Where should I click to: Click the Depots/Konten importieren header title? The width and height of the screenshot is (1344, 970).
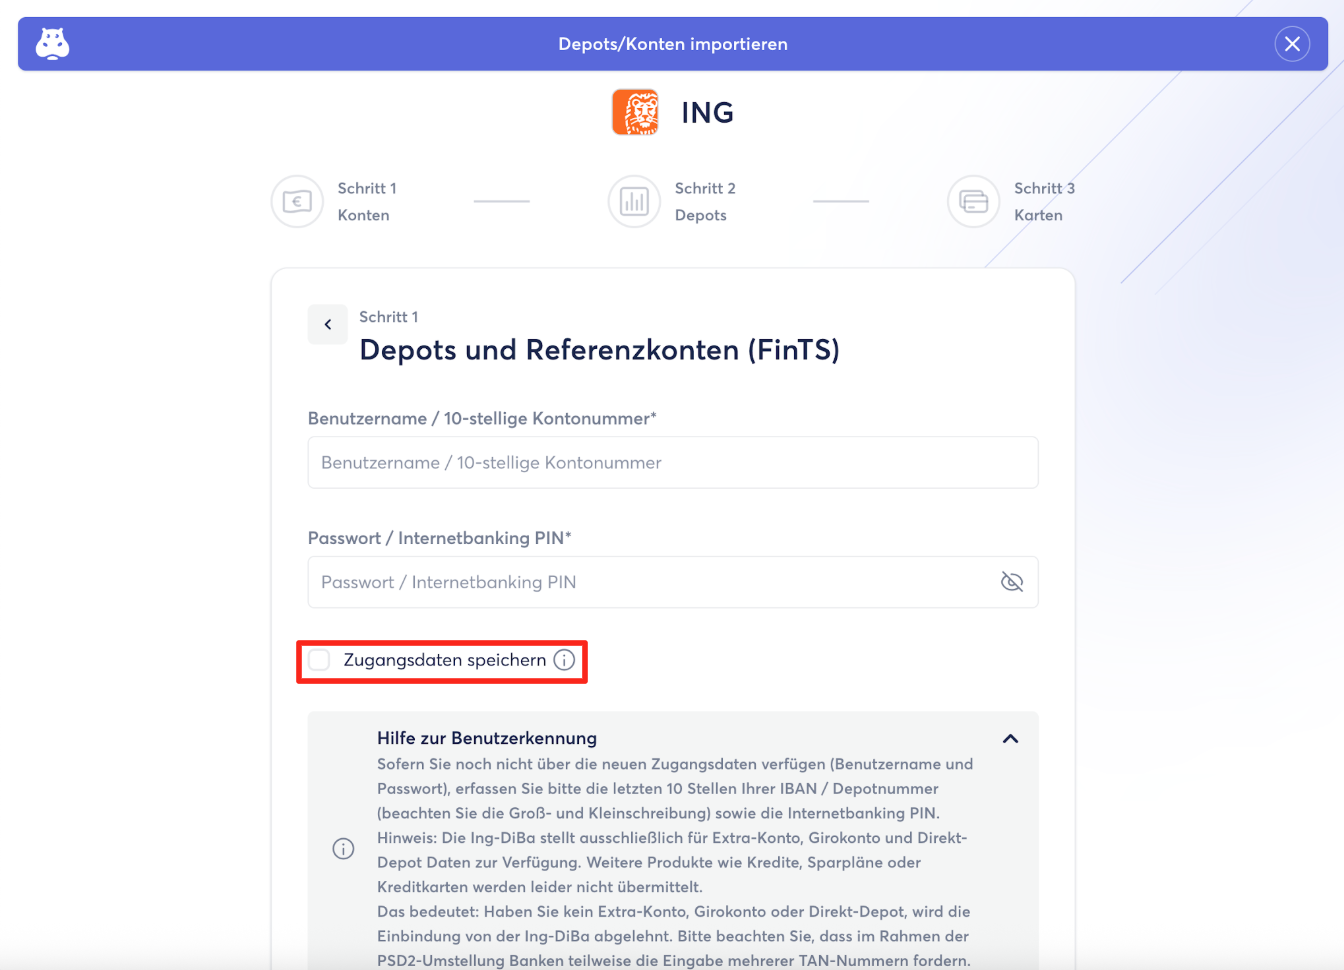pyautogui.click(x=672, y=44)
